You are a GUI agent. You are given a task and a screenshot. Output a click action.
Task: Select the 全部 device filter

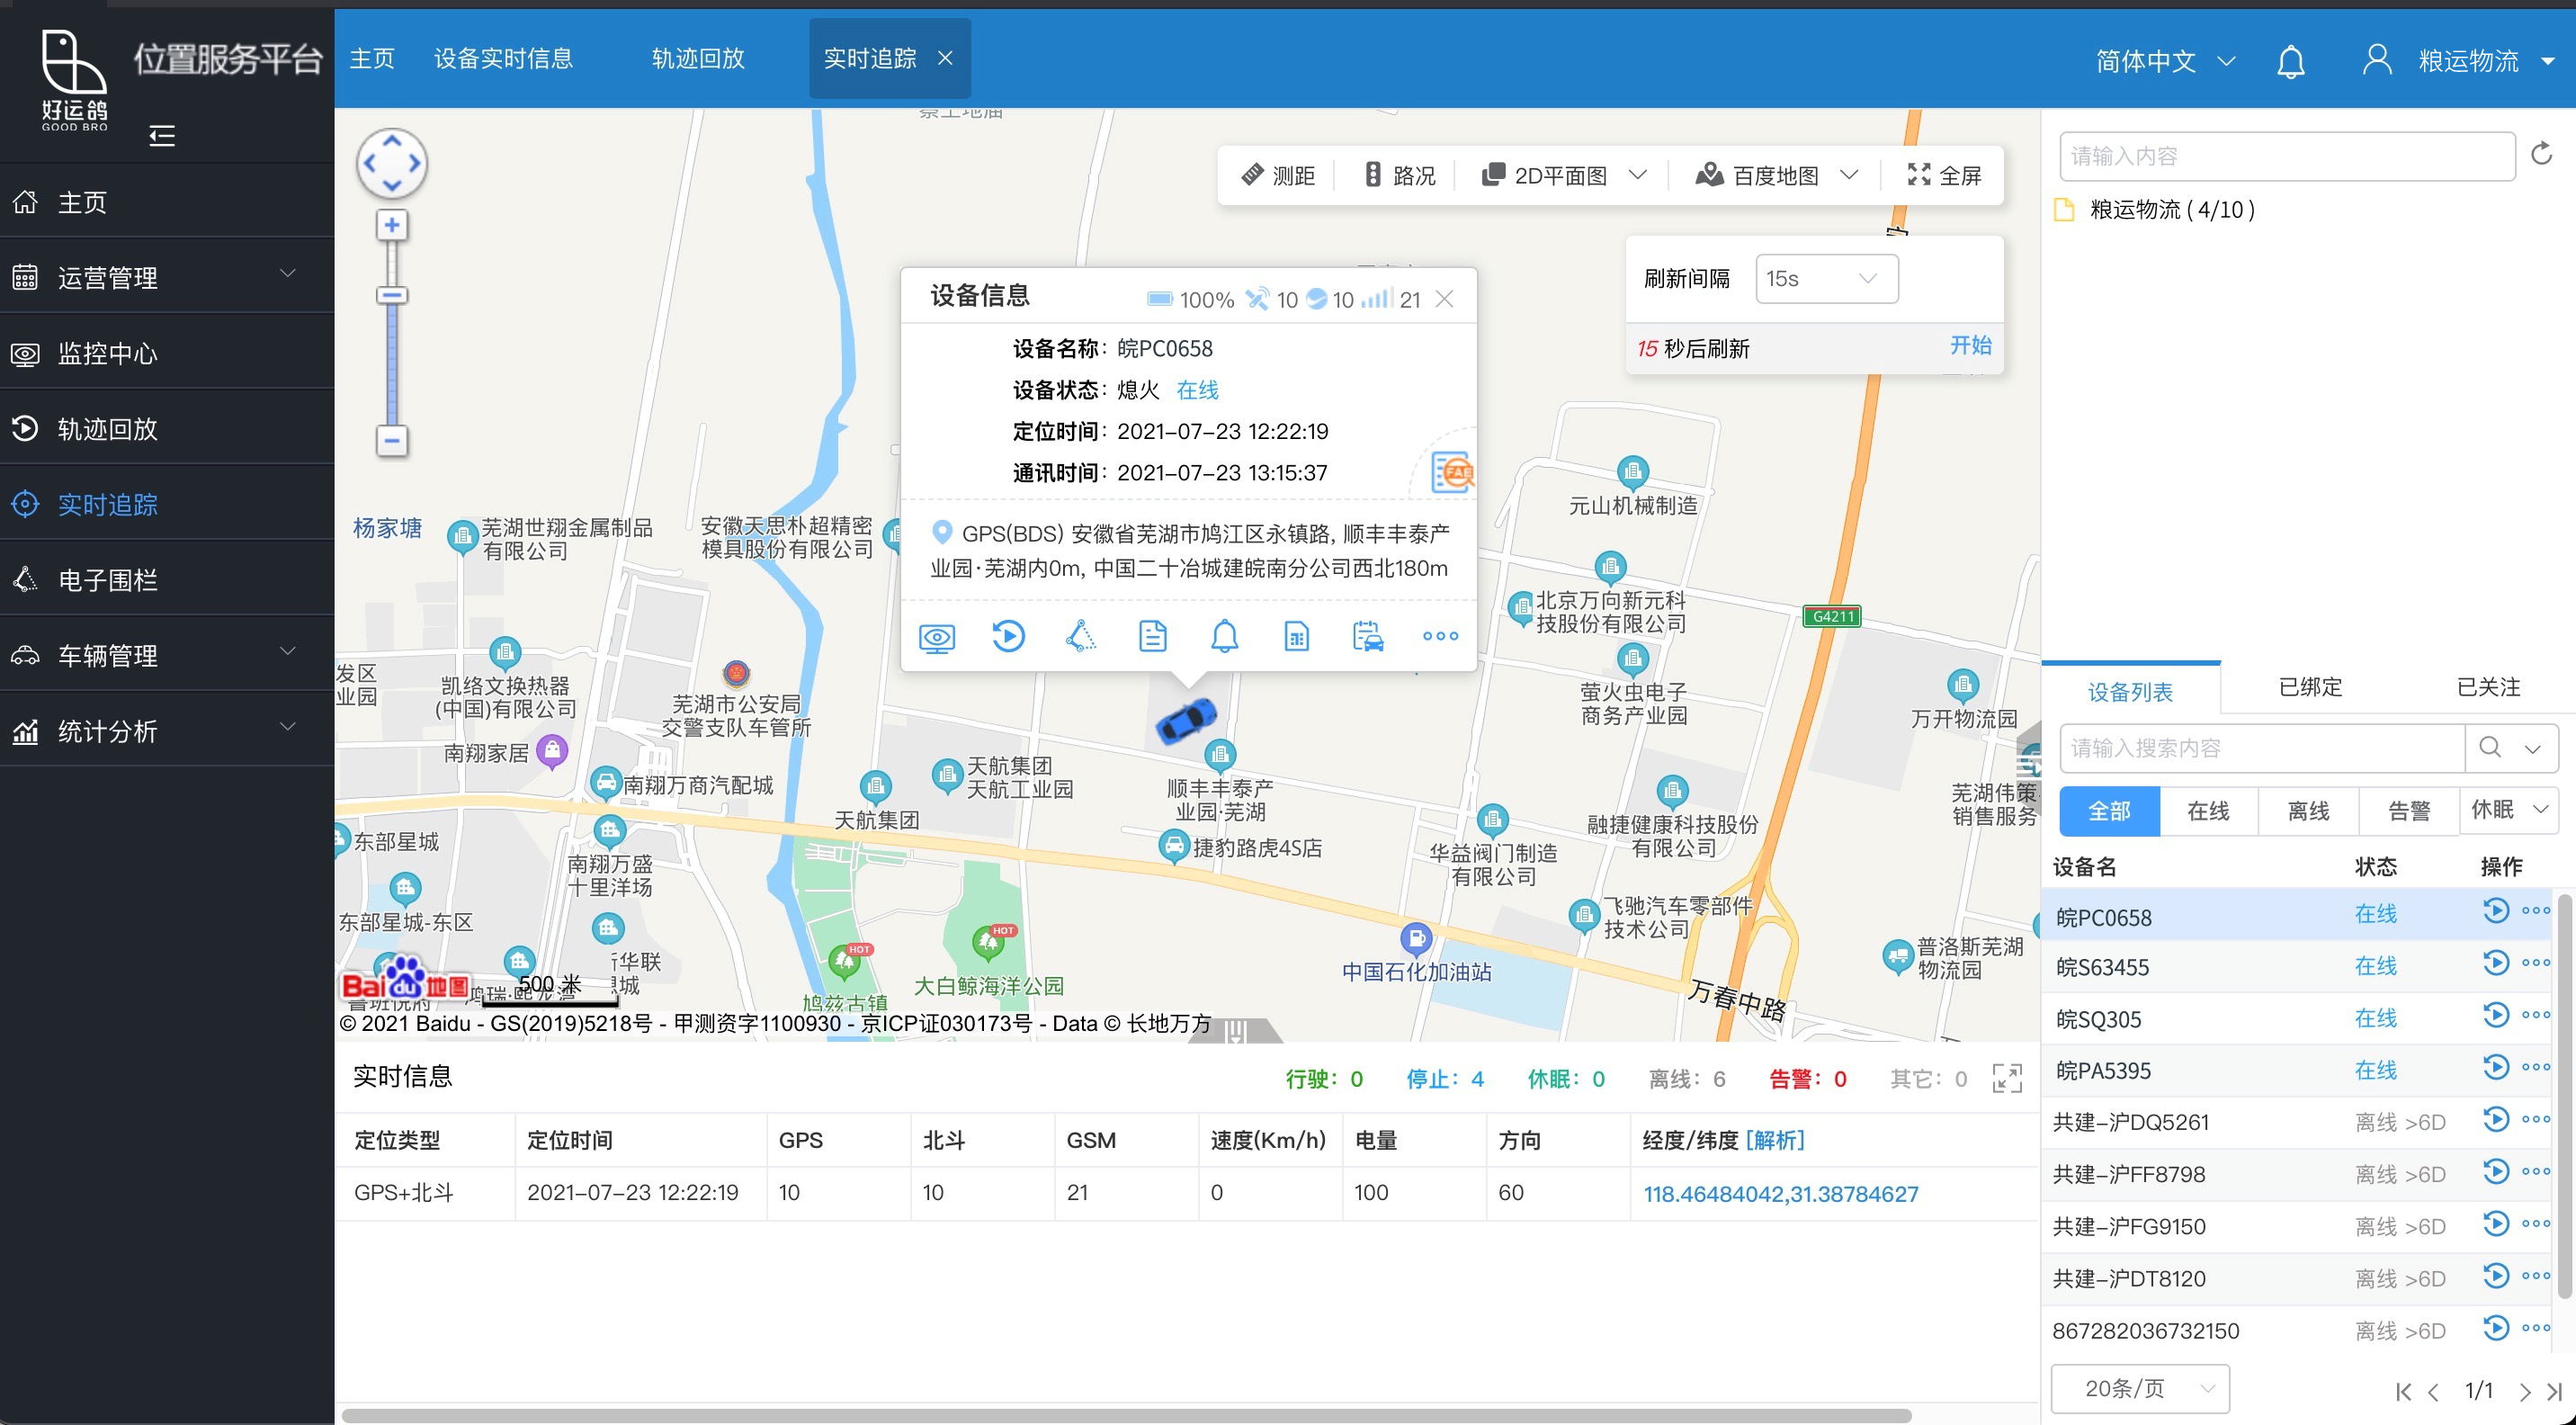[2109, 810]
